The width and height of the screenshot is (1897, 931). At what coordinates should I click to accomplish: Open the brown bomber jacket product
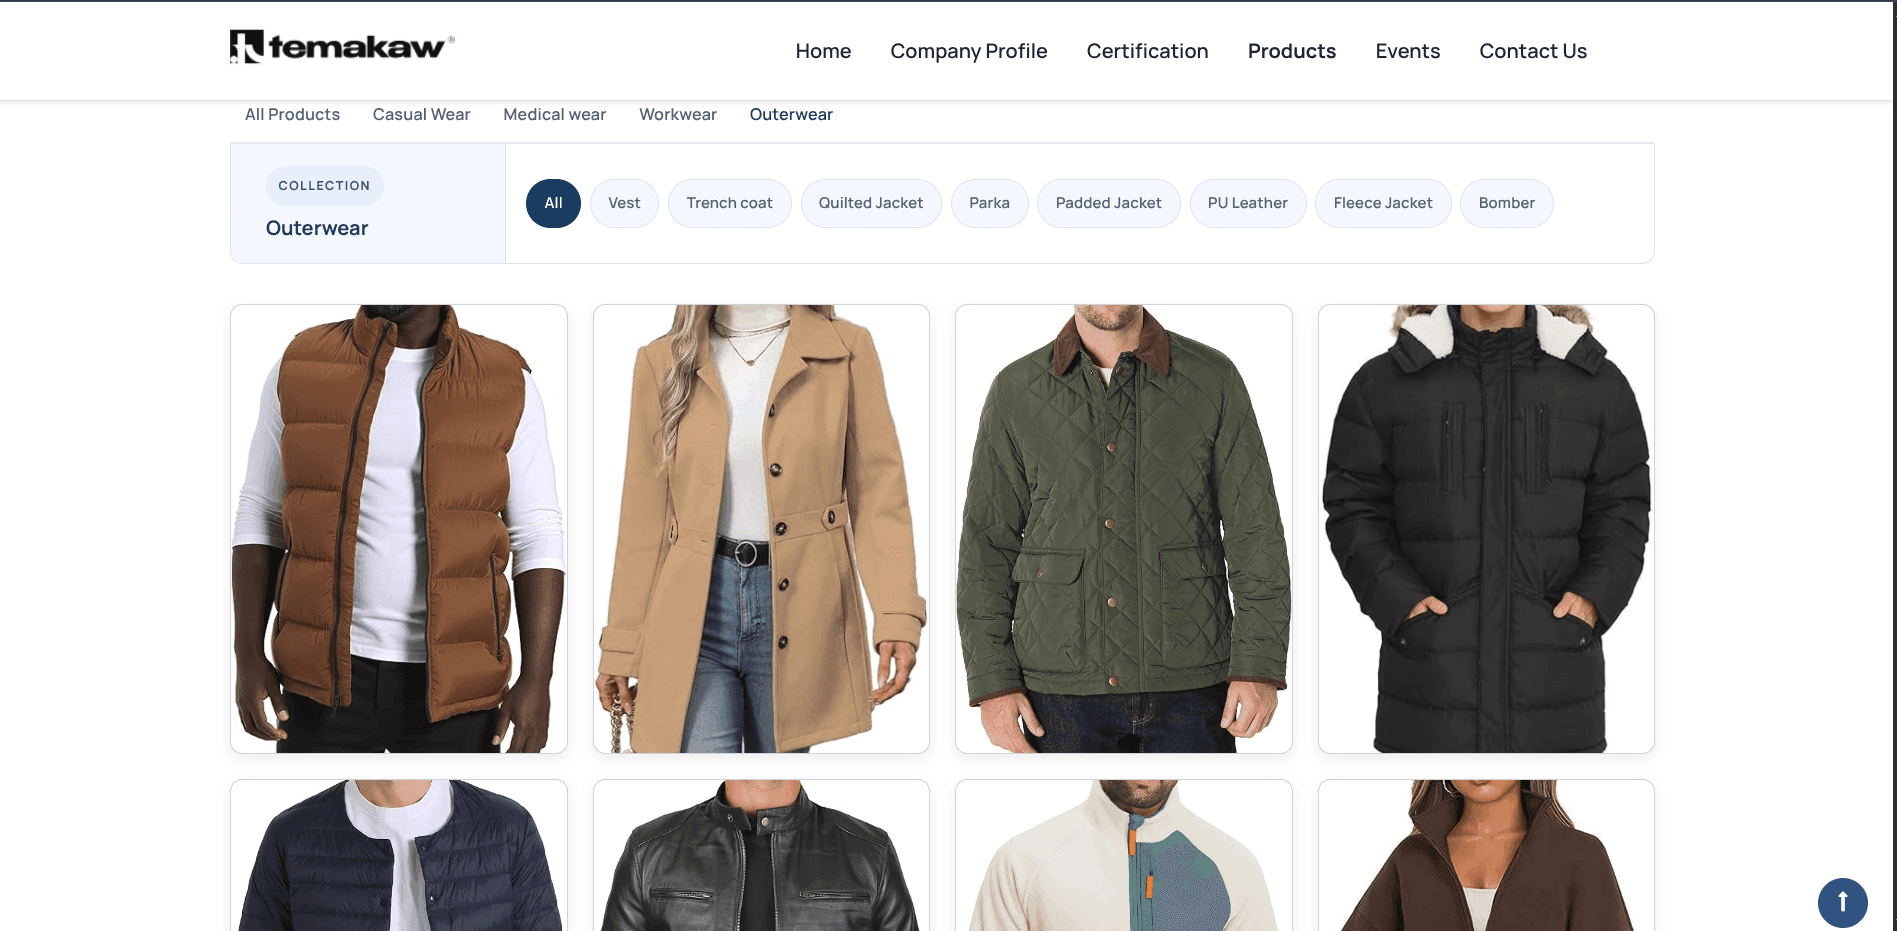click(1486, 855)
